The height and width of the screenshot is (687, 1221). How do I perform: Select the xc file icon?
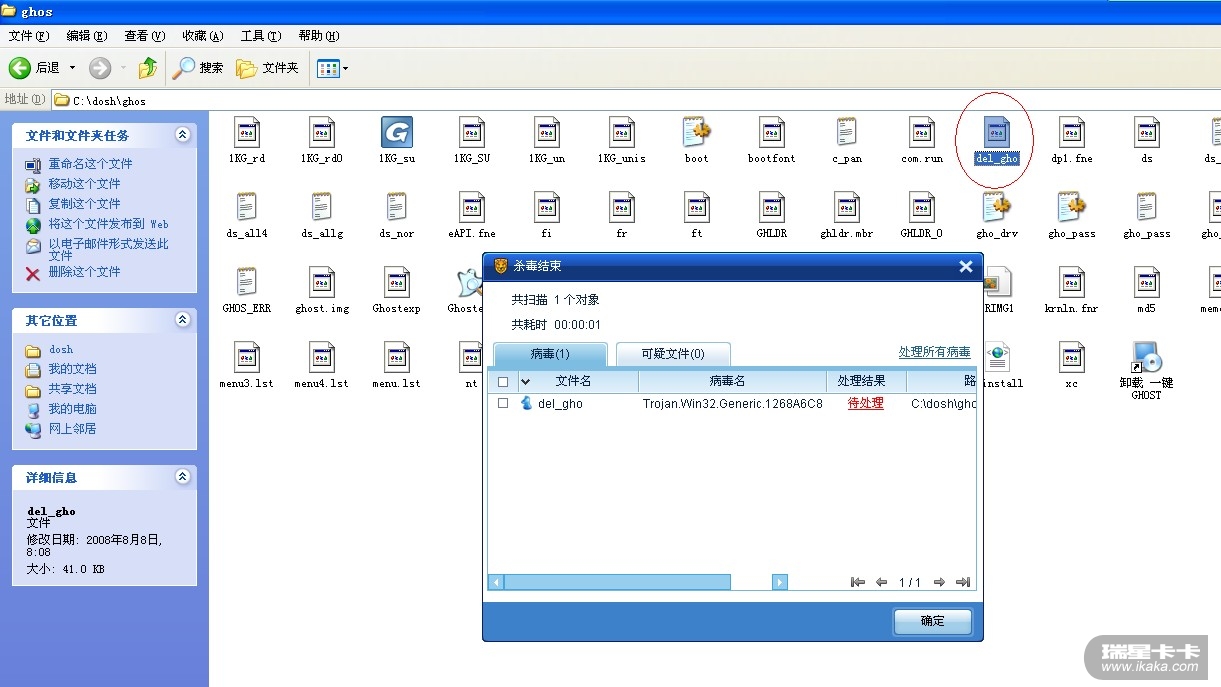1072,357
